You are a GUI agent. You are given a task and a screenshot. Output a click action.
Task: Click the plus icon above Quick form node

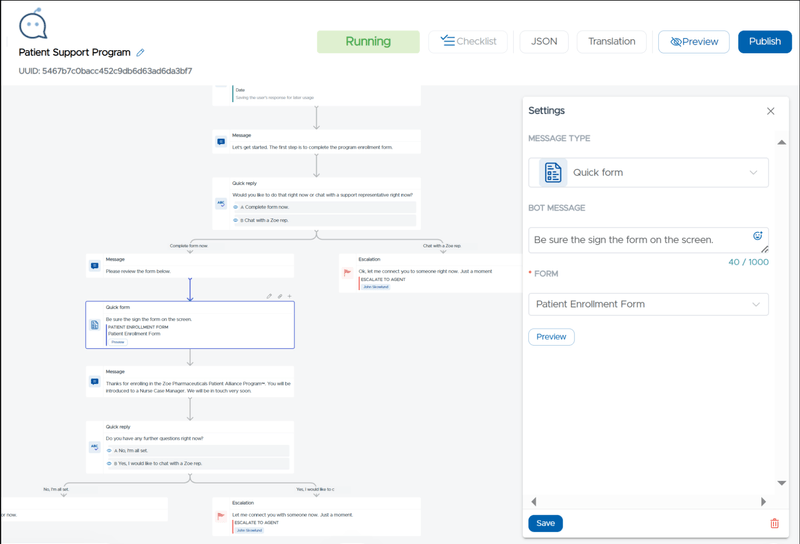pos(289,296)
